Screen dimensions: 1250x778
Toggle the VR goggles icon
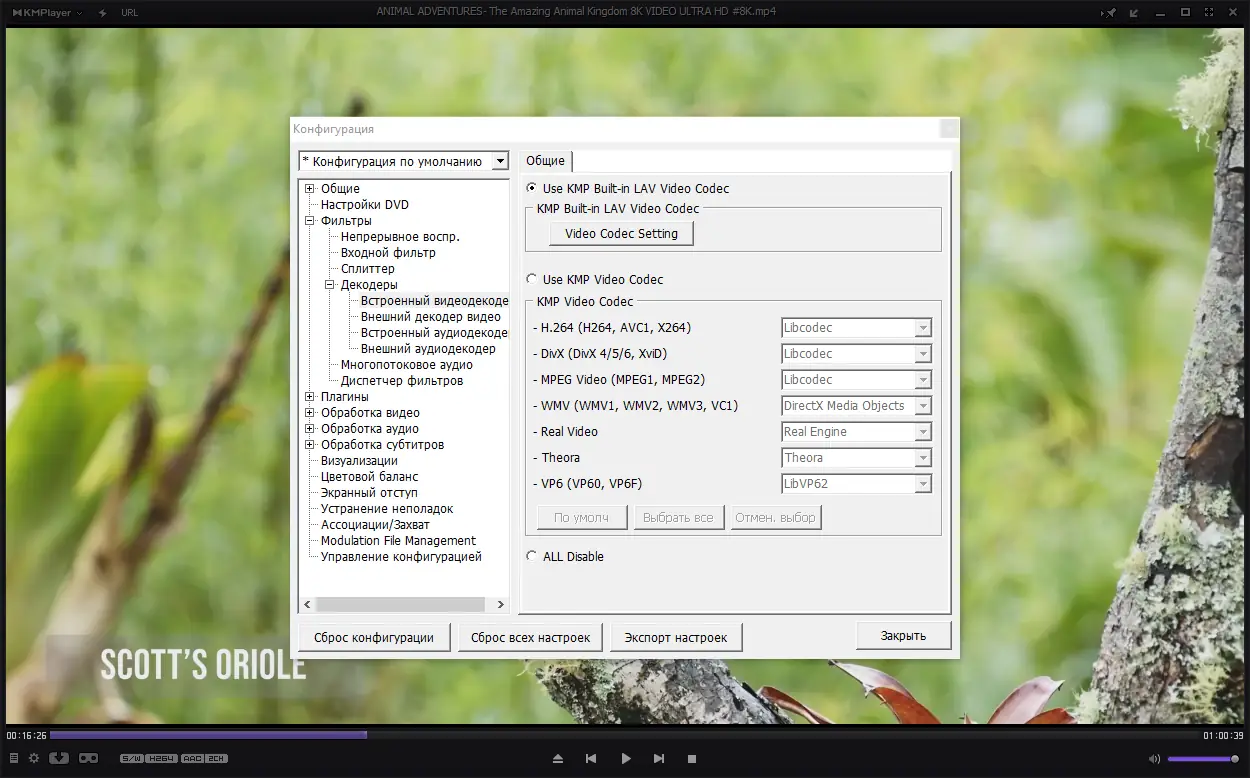click(x=88, y=758)
